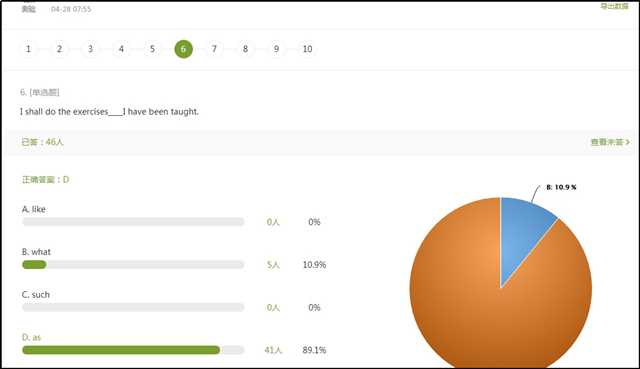Click the B: 10.9% pie chart label
The height and width of the screenshot is (369, 640).
tap(561, 187)
